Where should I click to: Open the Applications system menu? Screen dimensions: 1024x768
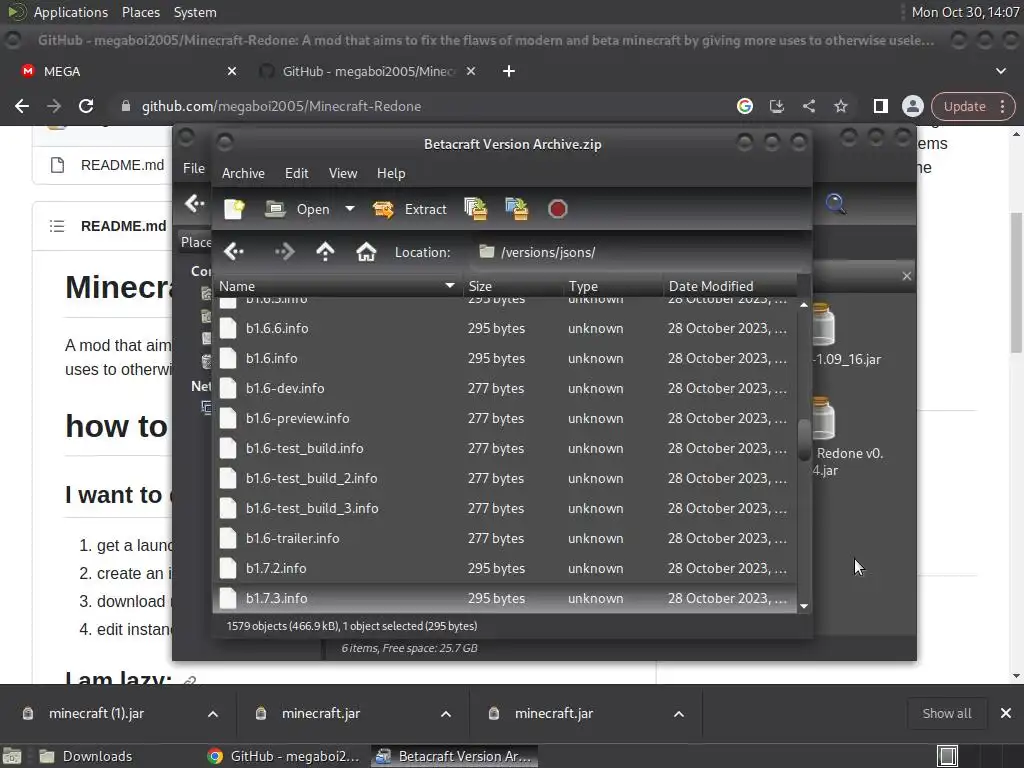click(71, 12)
